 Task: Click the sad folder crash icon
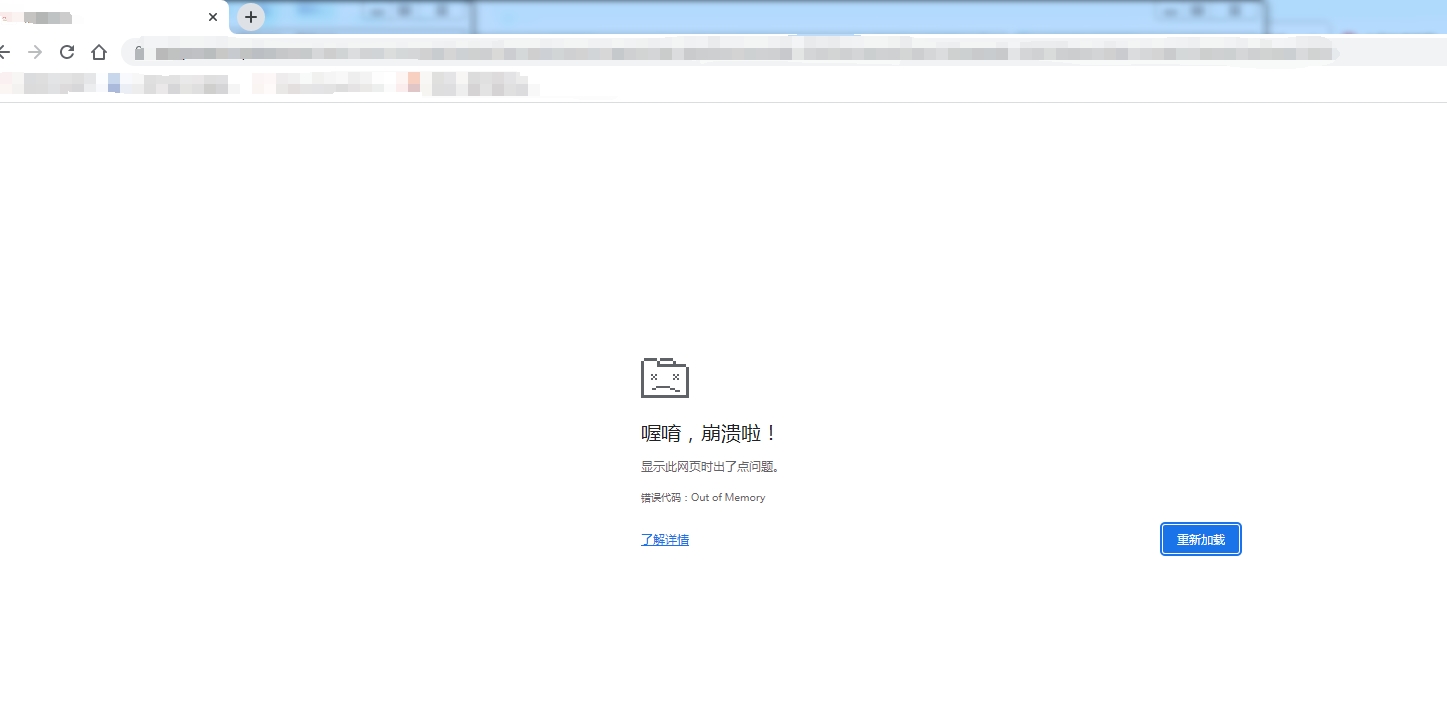click(664, 377)
